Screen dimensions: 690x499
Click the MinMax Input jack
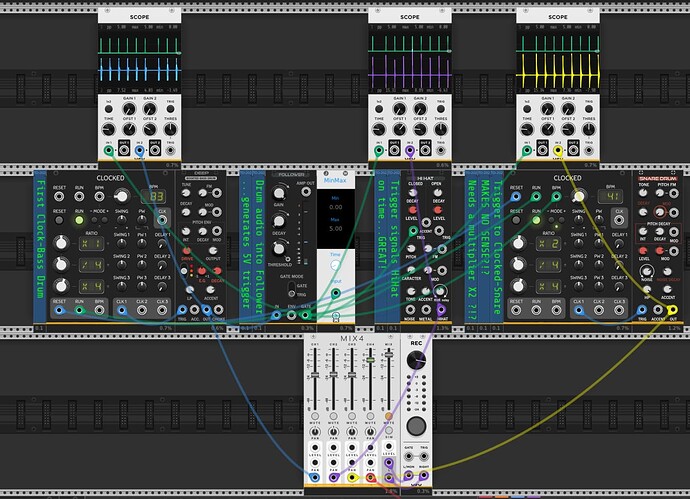pyautogui.click(x=335, y=293)
